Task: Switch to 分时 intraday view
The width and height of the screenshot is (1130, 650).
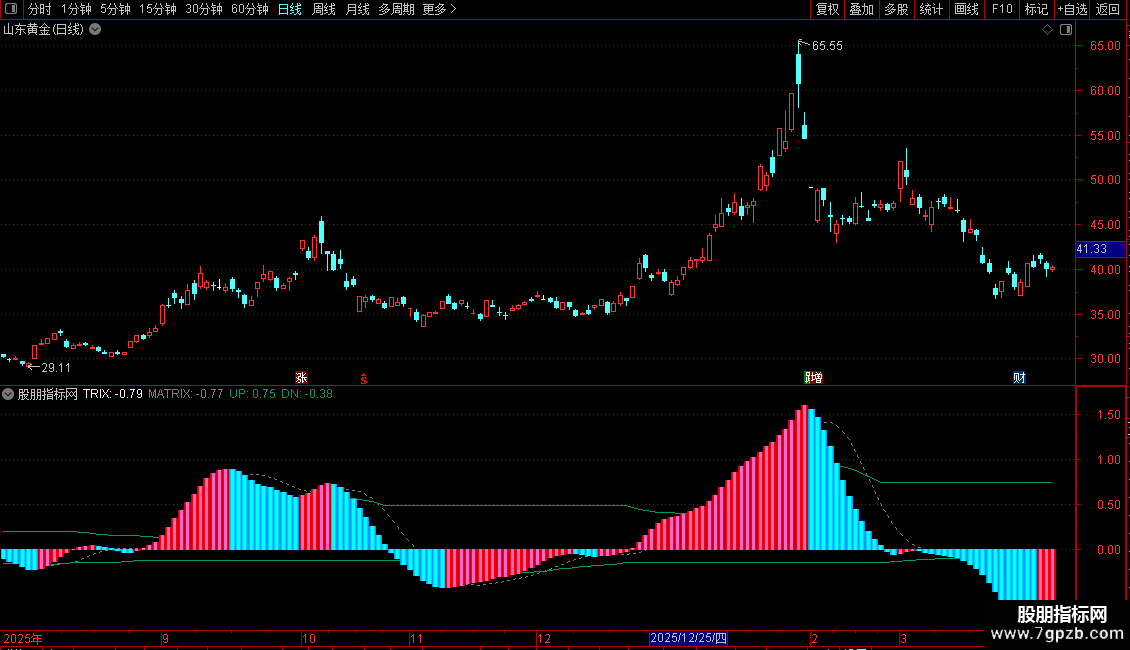Action: tap(40, 9)
